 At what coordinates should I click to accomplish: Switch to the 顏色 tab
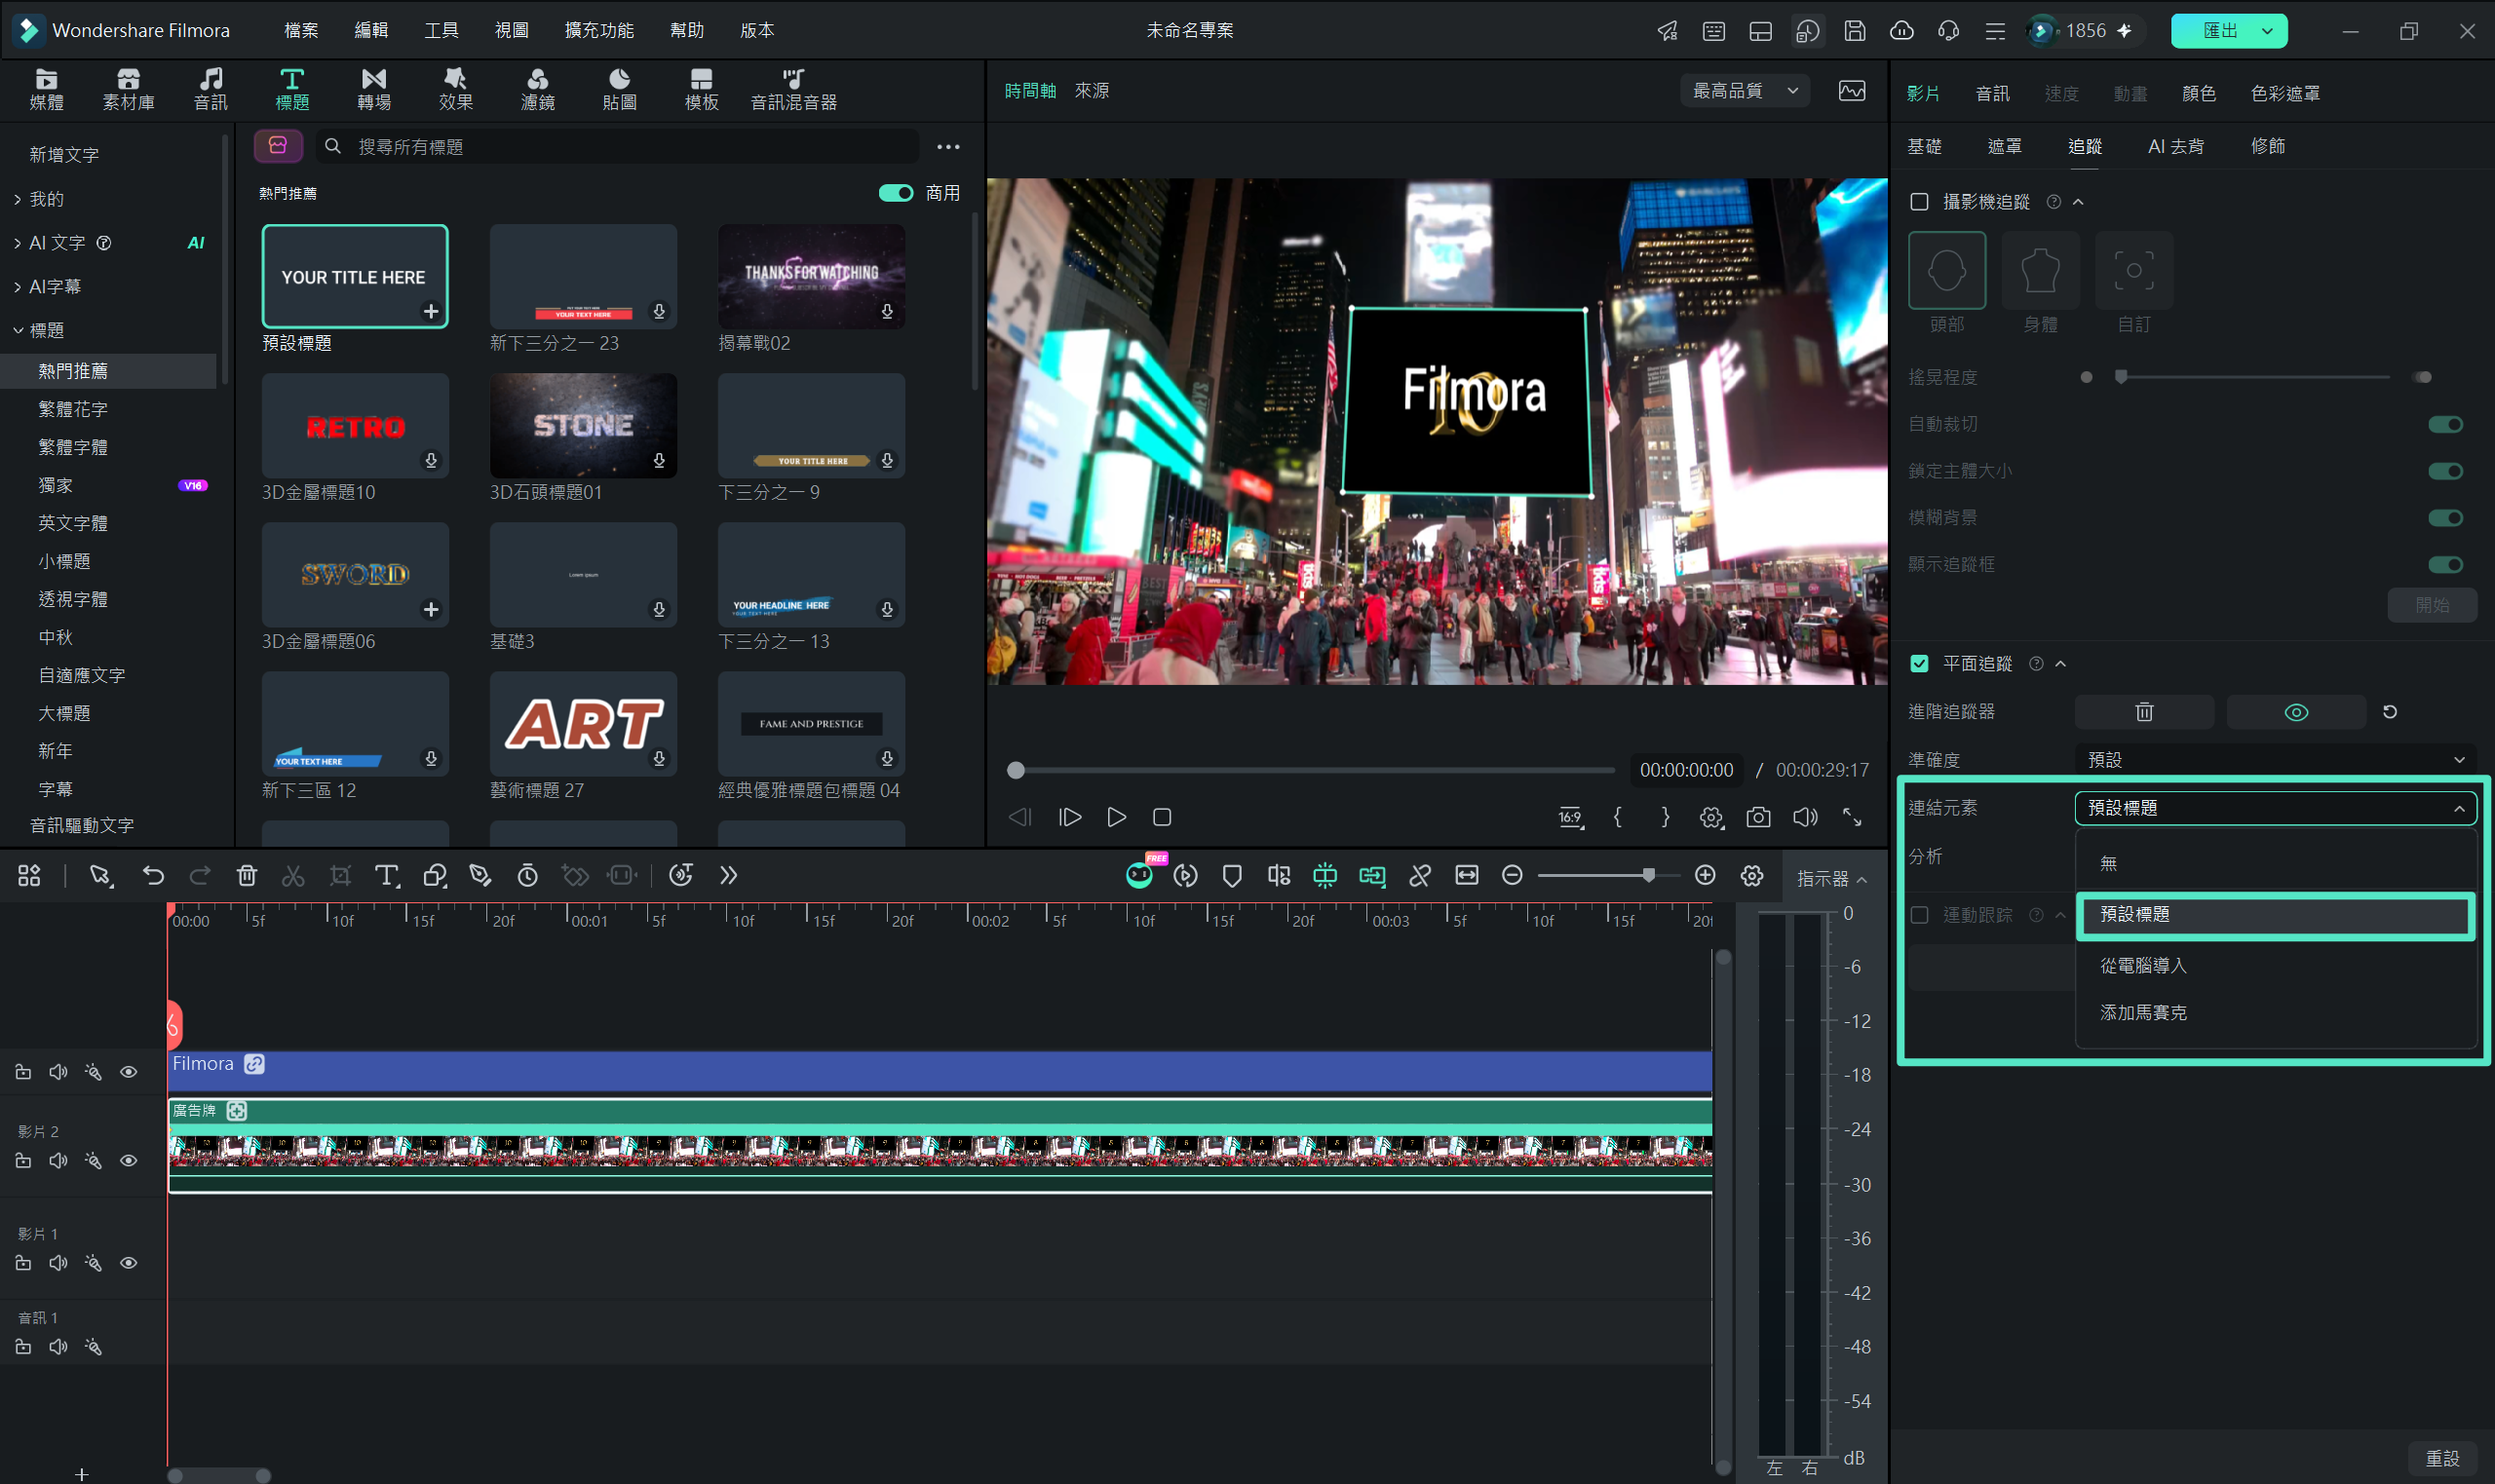[2198, 93]
